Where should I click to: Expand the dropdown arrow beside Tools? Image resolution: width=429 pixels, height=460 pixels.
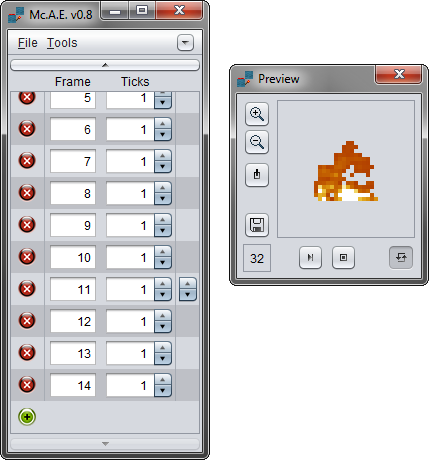(185, 43)
